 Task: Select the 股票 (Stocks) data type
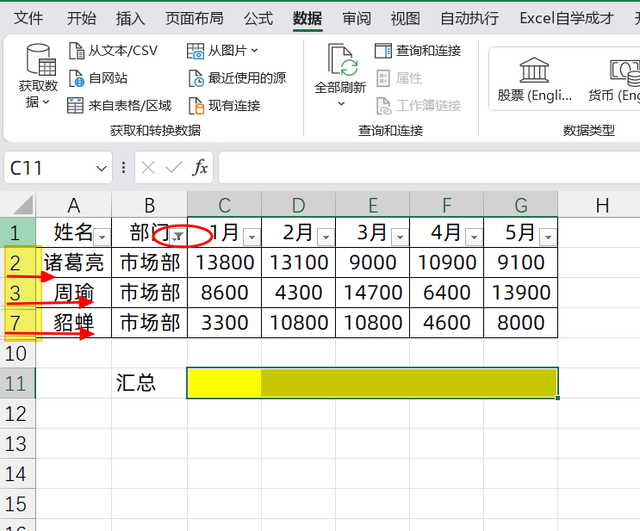[534, 80]
